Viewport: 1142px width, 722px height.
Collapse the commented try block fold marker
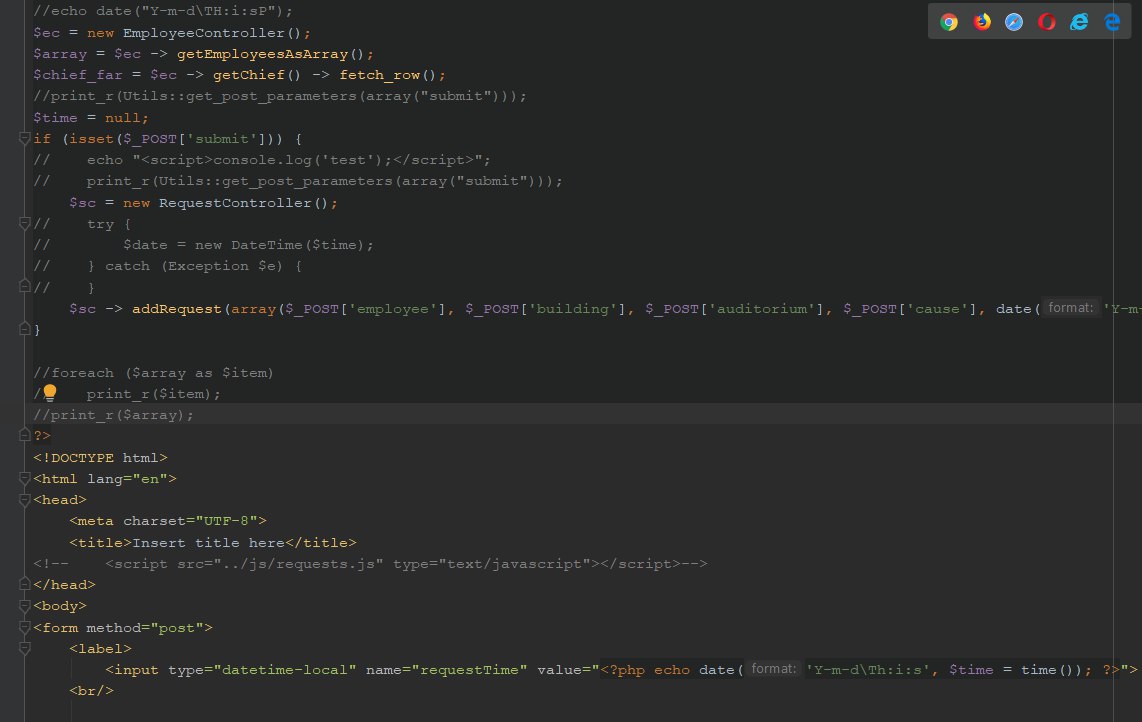point(24,224)
